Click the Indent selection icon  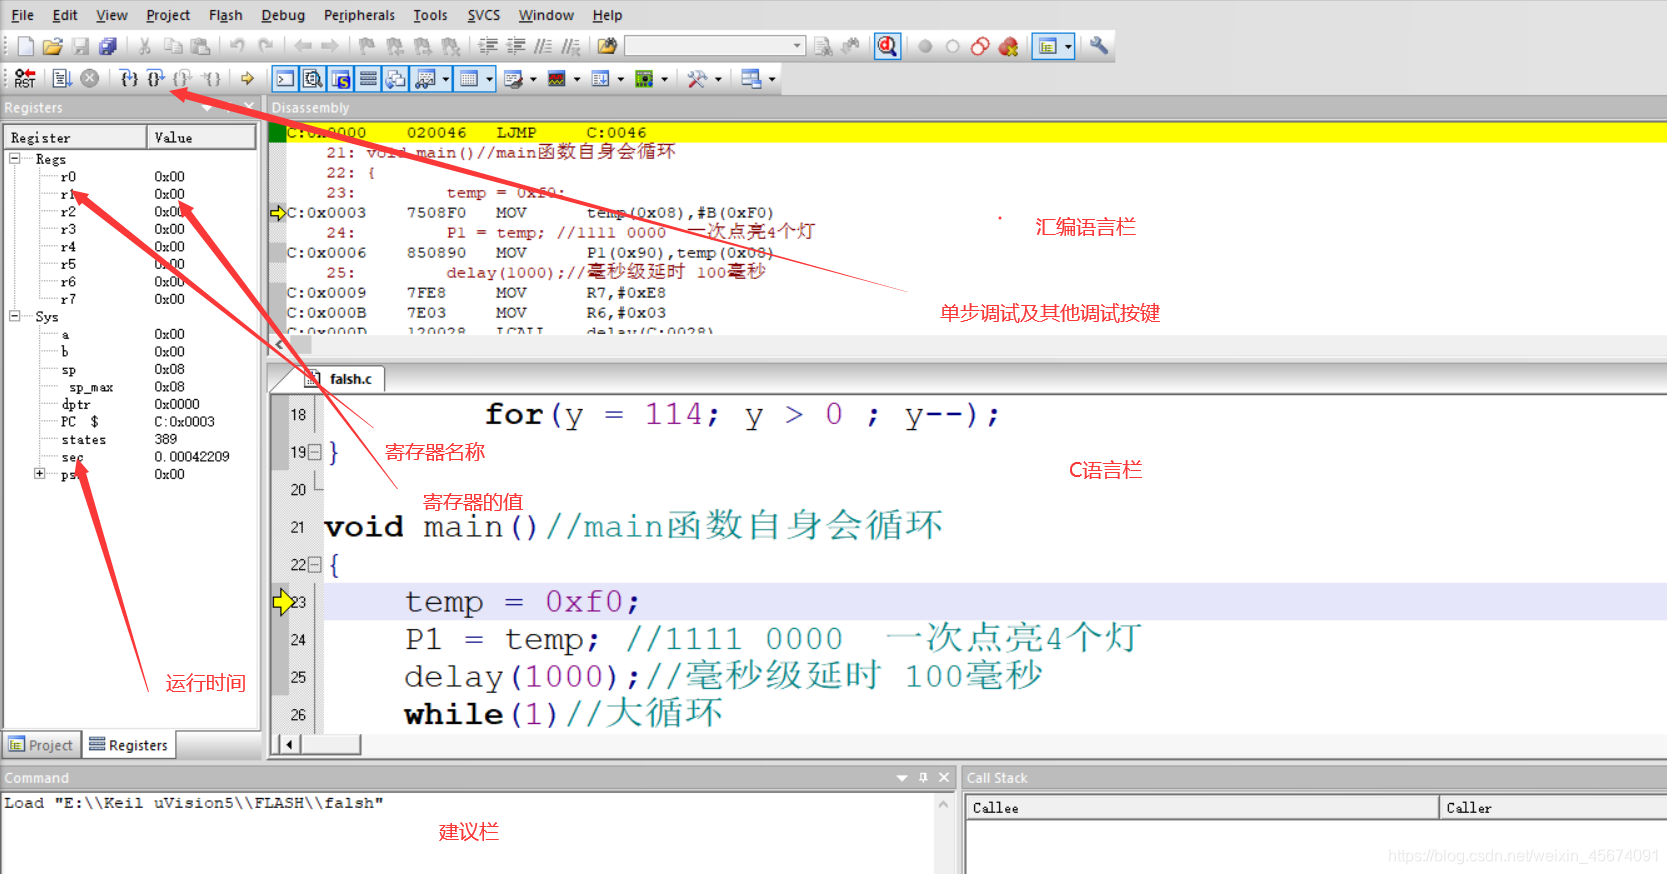pos(488,46)
